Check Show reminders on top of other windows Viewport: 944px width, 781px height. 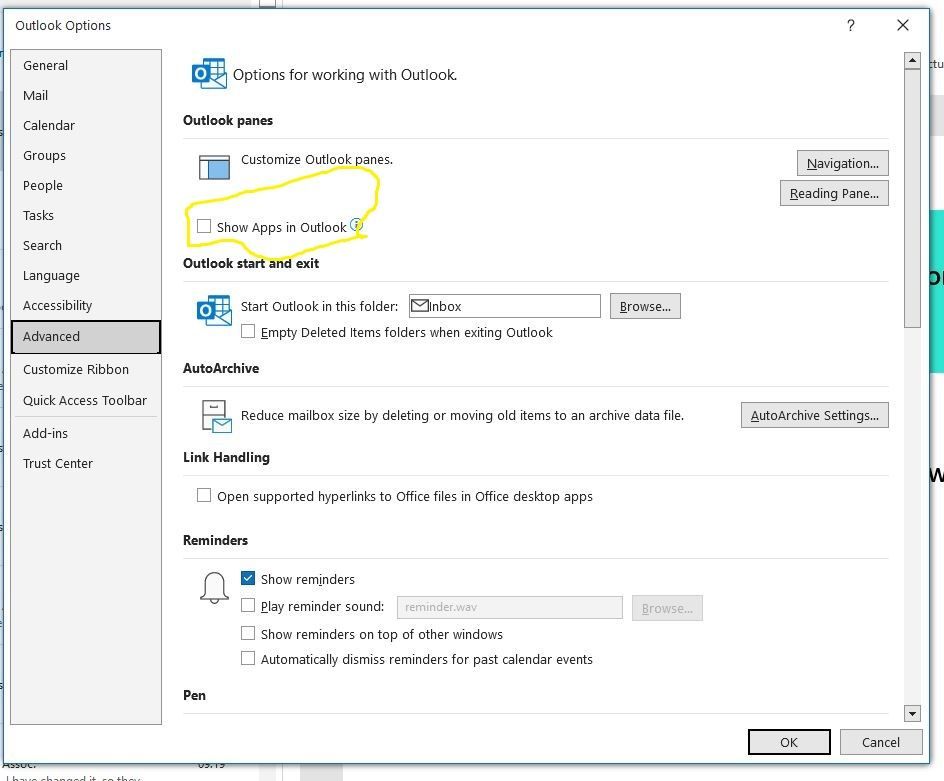248,633
